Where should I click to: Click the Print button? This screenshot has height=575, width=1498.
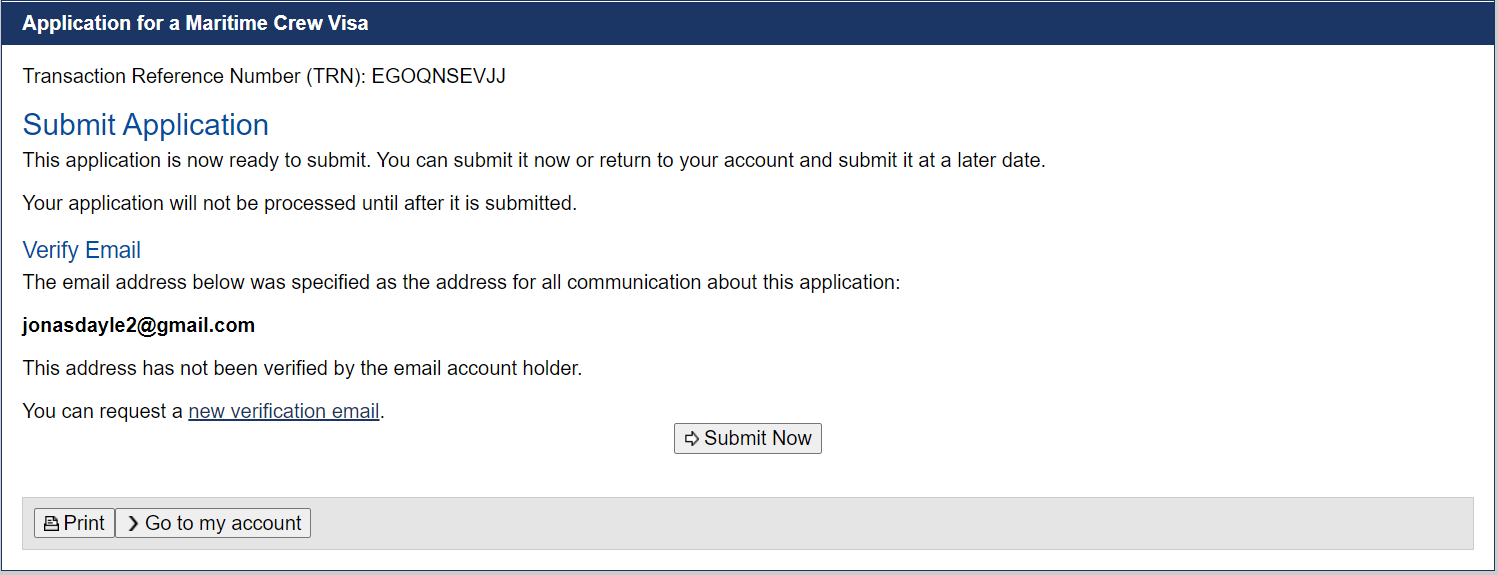(75, 523)
